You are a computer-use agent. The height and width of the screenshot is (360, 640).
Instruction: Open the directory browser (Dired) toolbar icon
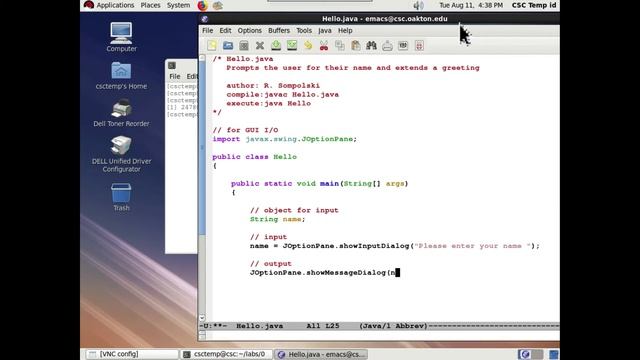pos(244,46)
